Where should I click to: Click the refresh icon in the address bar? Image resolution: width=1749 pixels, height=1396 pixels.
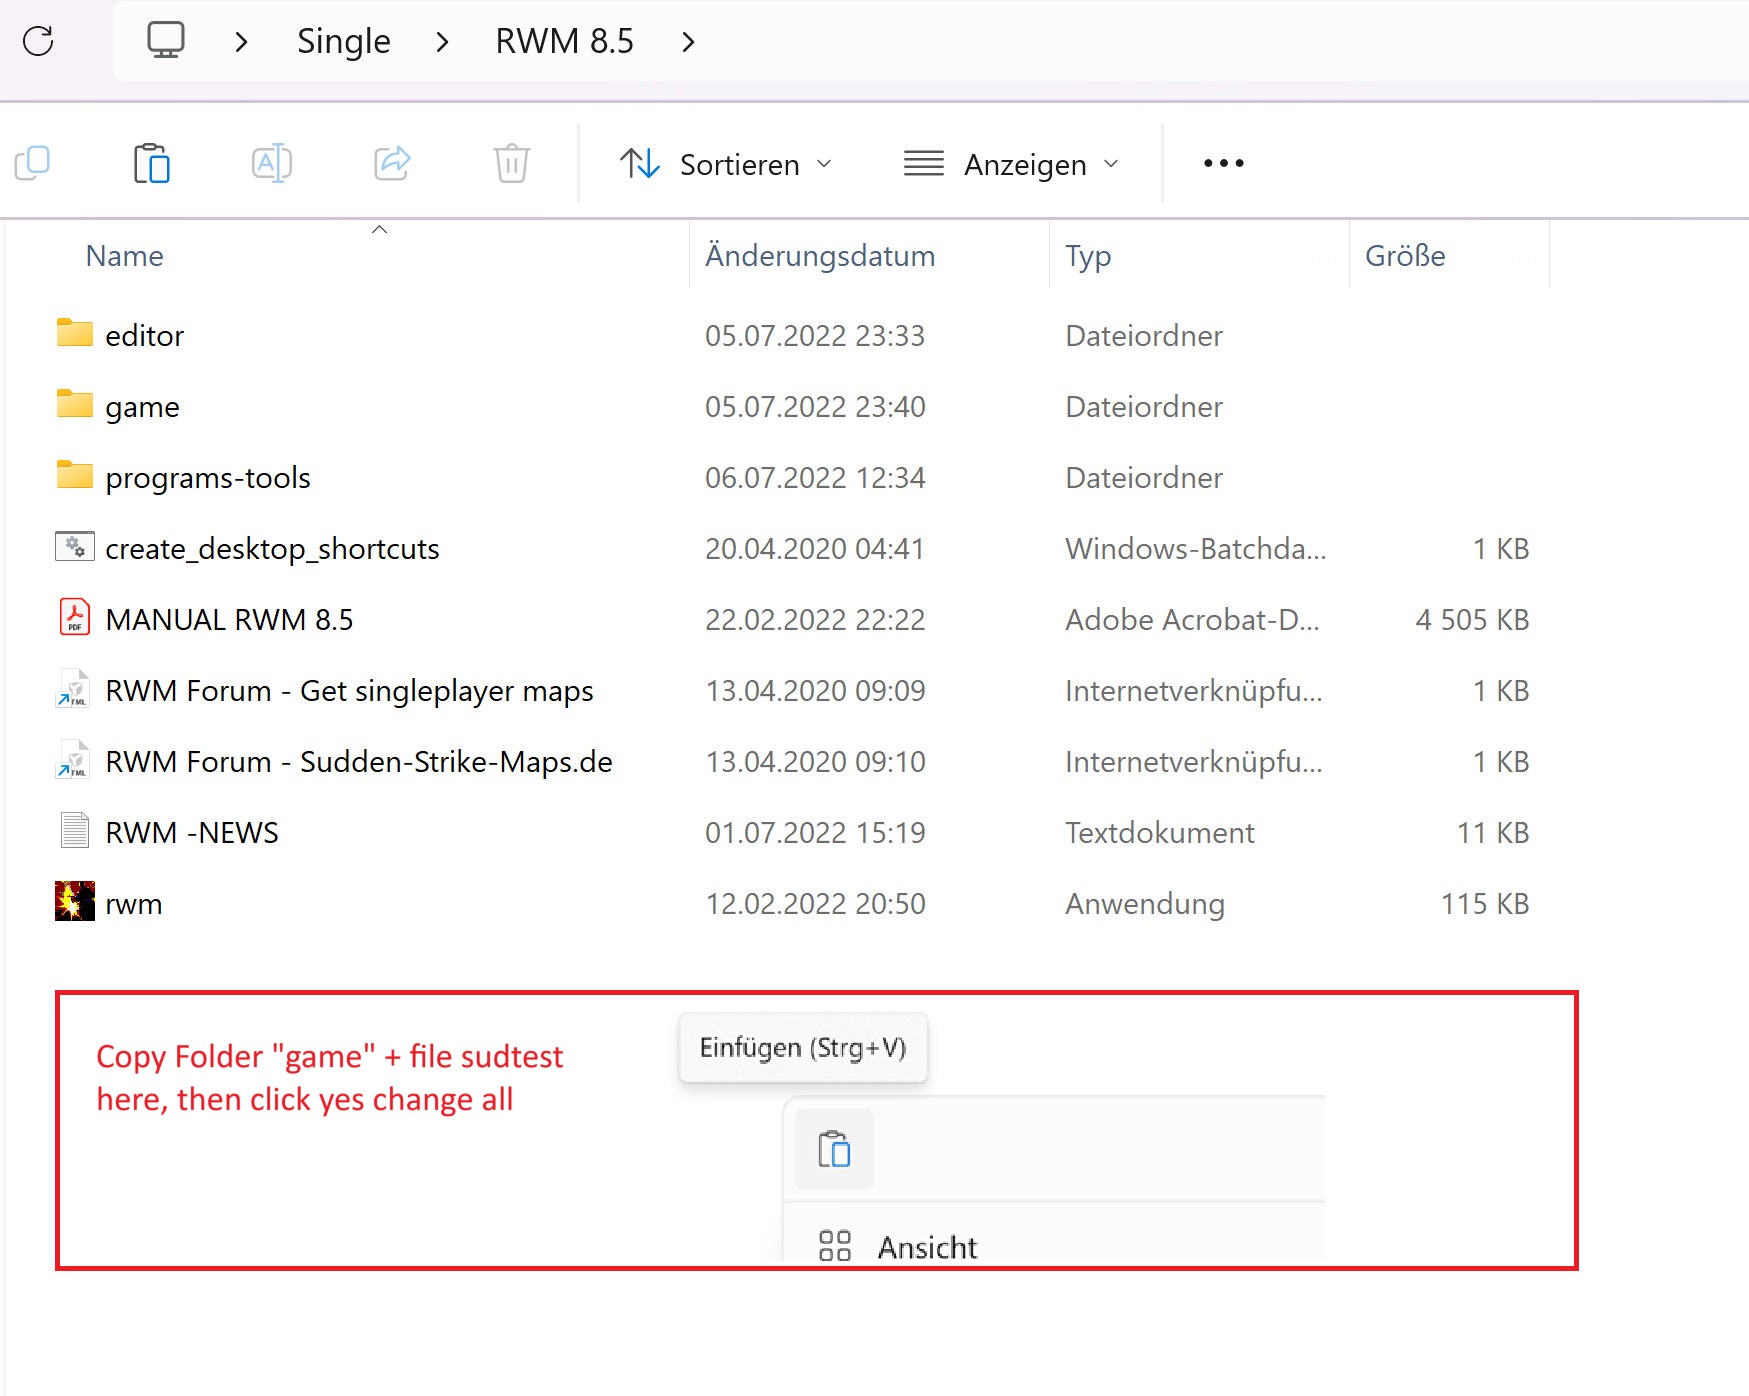pos(38,41)
